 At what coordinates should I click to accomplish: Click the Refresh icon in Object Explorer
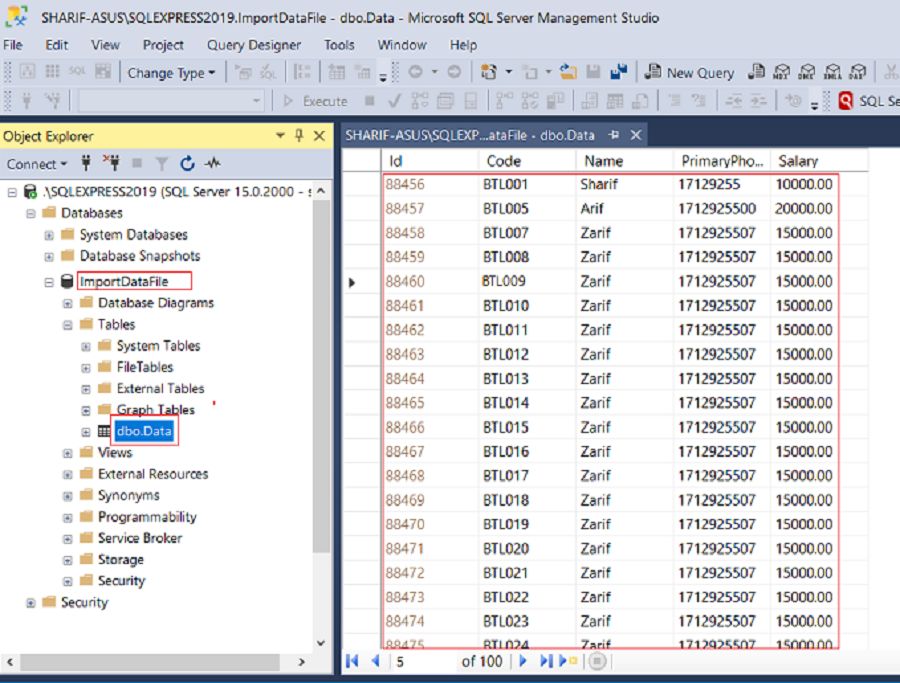[187, 164]
